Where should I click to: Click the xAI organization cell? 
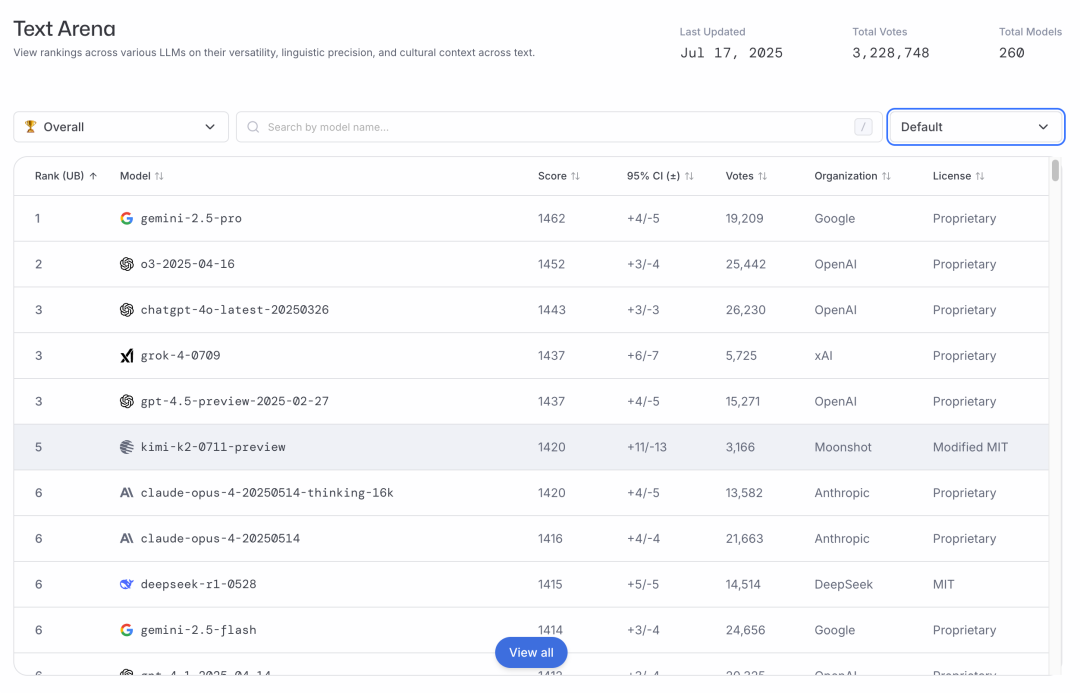pyautogui.click(x=823, y=355)
